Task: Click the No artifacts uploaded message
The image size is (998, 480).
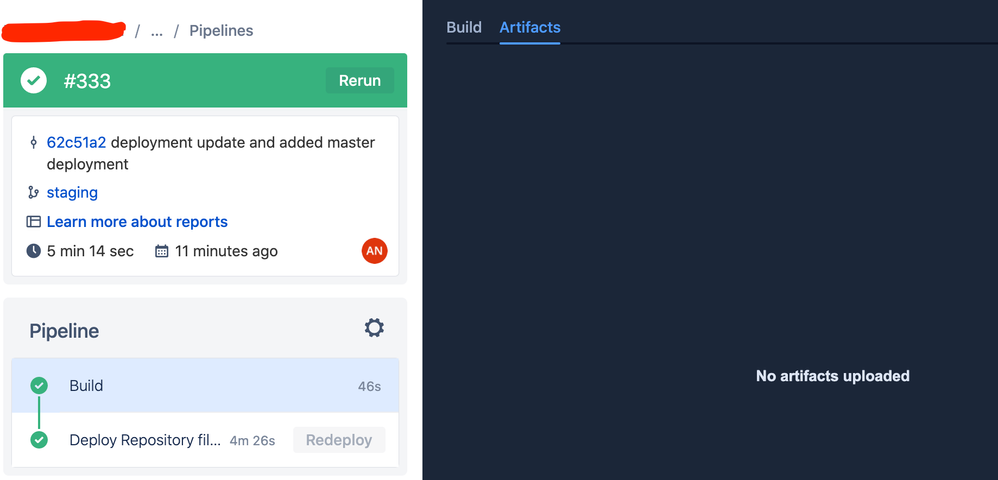Action: (833, 376)
